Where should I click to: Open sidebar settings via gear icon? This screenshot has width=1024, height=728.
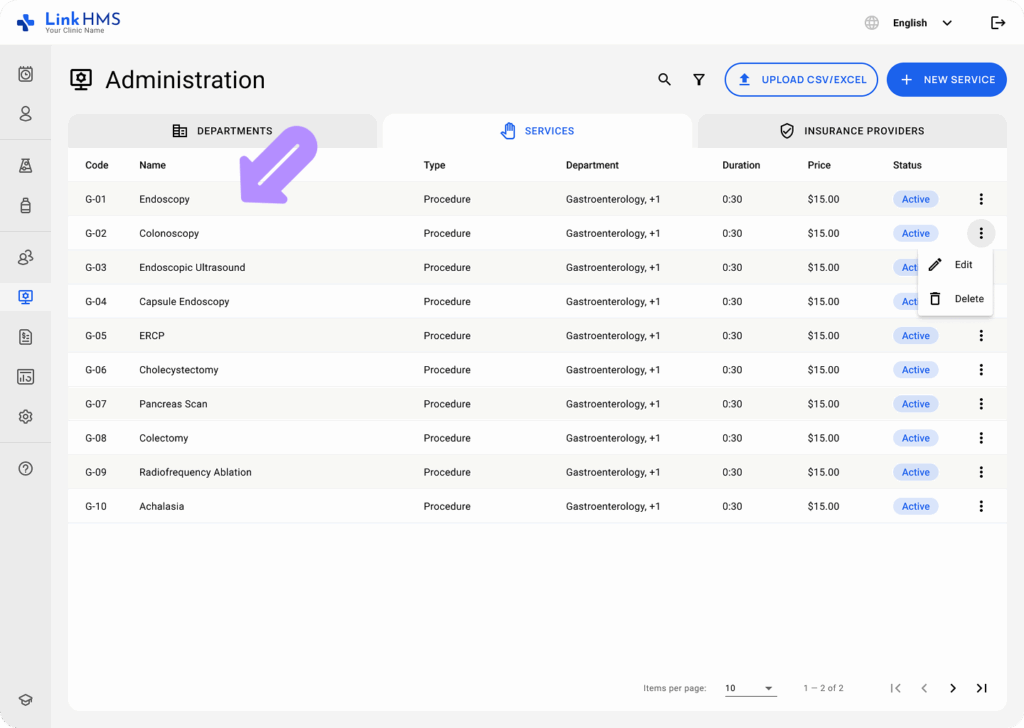point(25,416)
